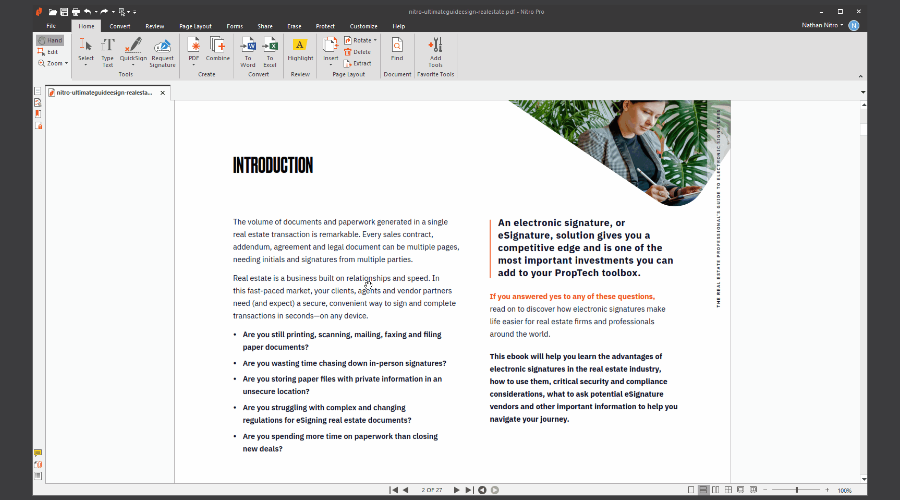This screenshot has height=500, width=900.
Task: Select the Highlight tool
Action: pyautogui.click(x=300, y=49)
